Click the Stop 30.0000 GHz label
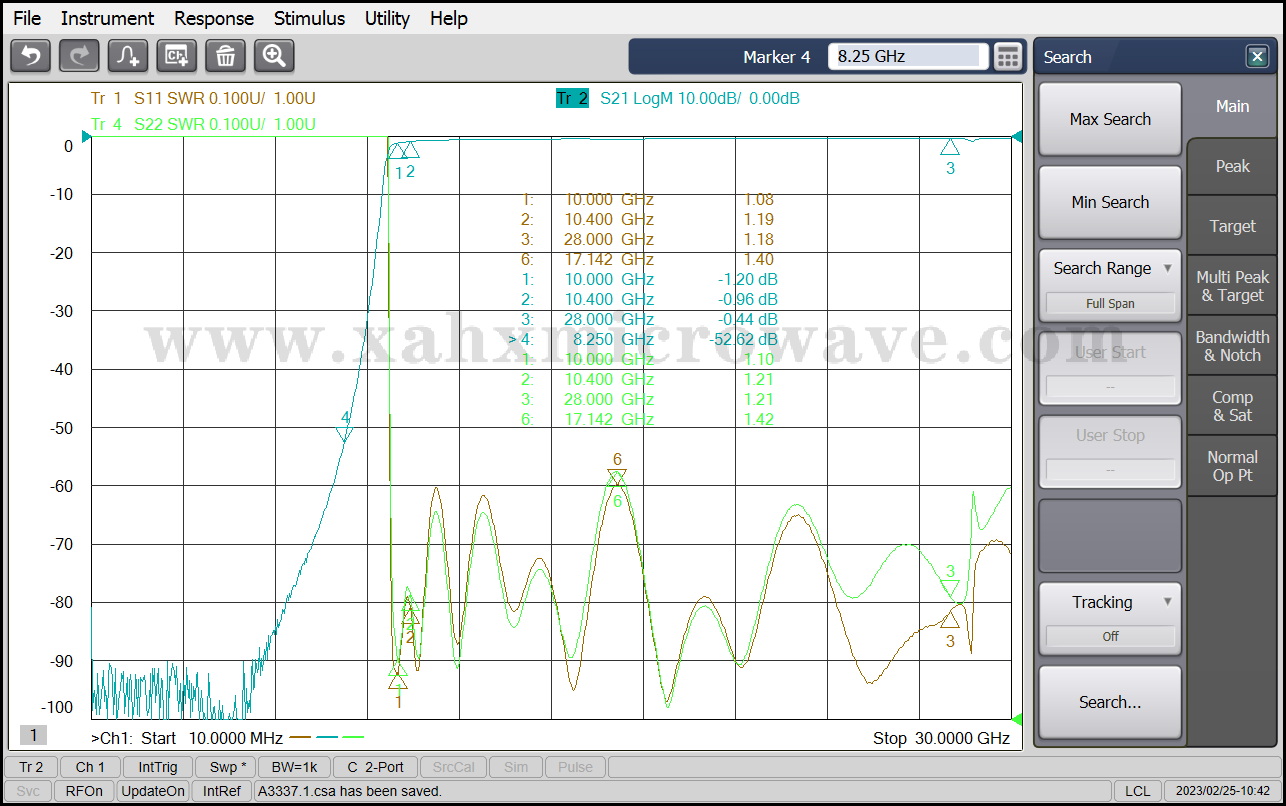This screenshot has height=806, width=1286. coord(941,738)
